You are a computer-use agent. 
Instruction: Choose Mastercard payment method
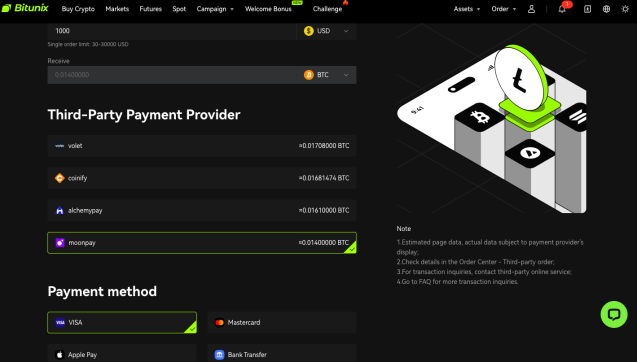282,323
